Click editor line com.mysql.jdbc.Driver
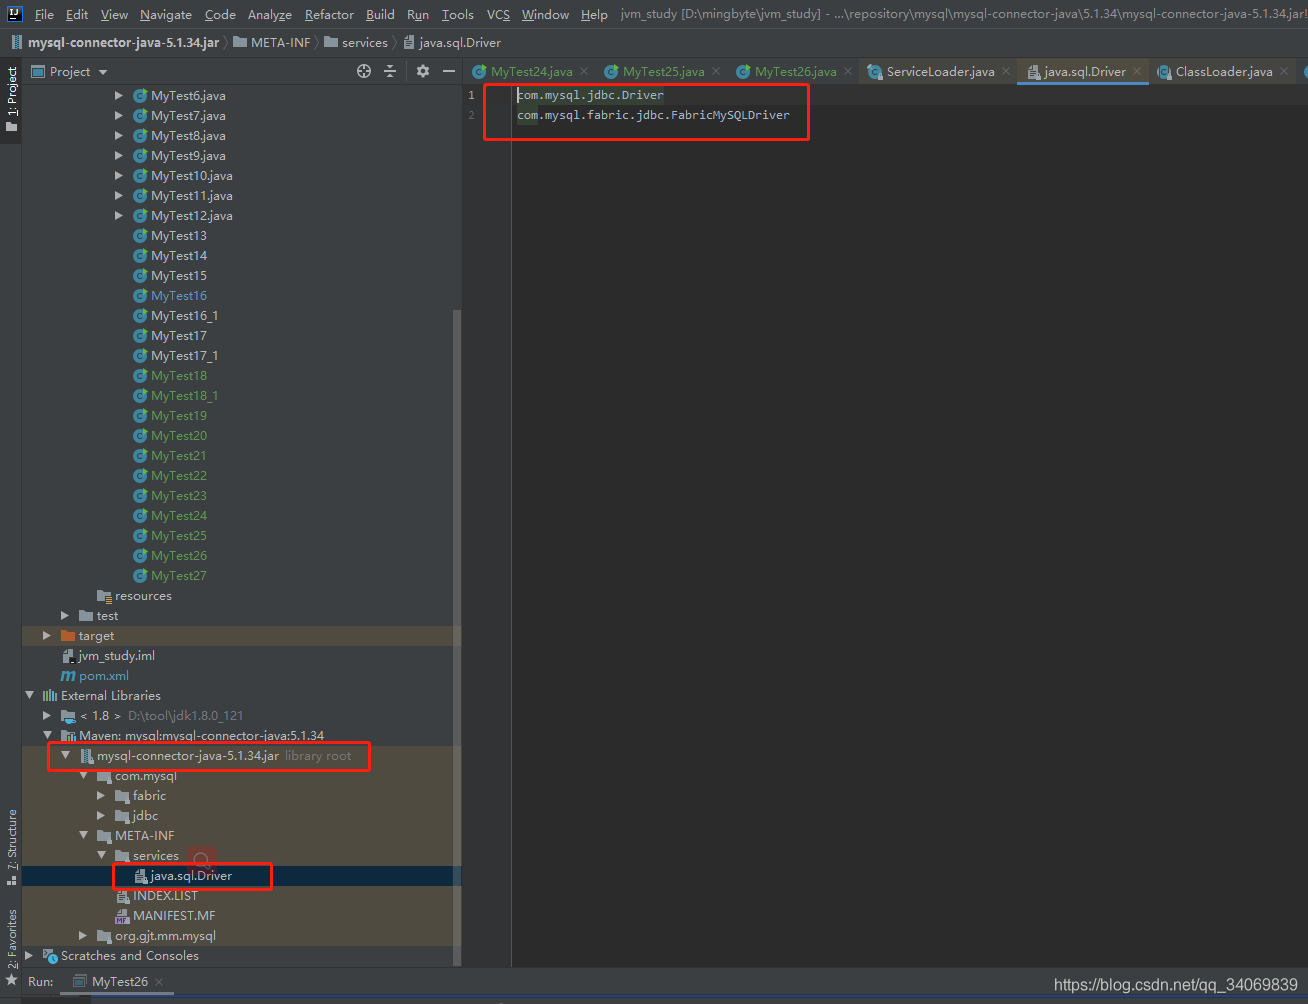 coord(590,95)
